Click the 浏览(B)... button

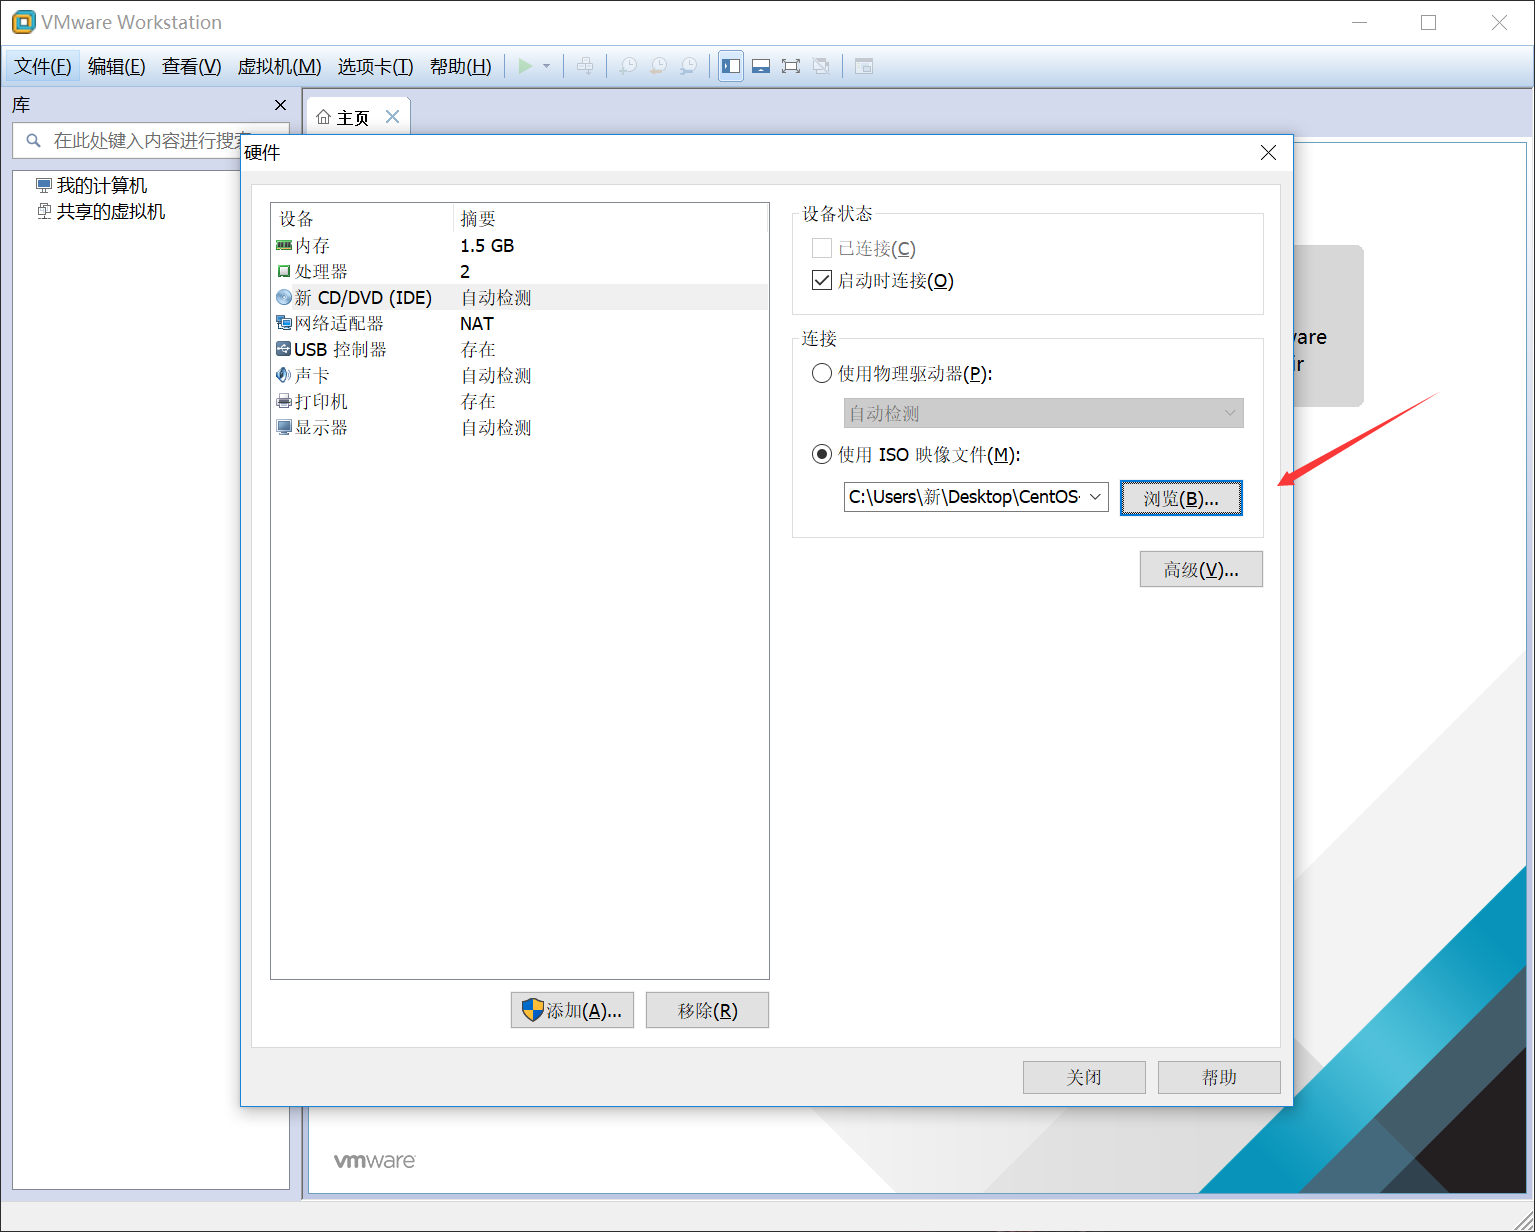click(1181, 498)
